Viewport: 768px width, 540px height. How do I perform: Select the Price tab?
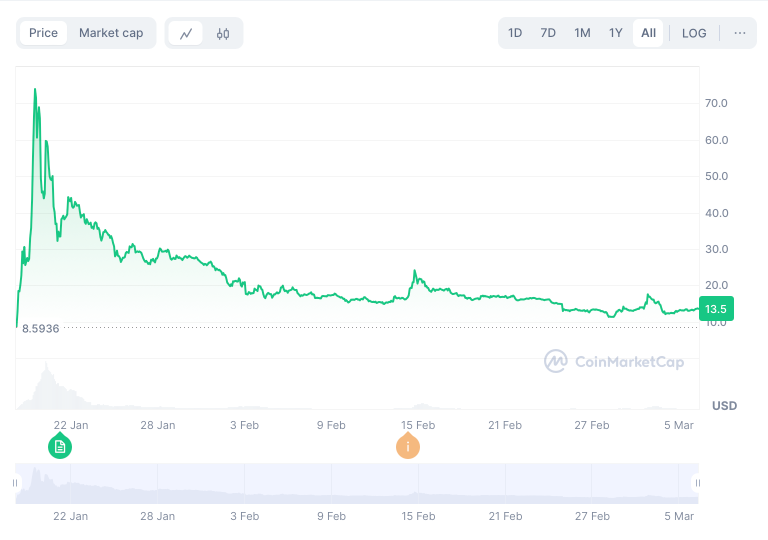pos(43,33)
